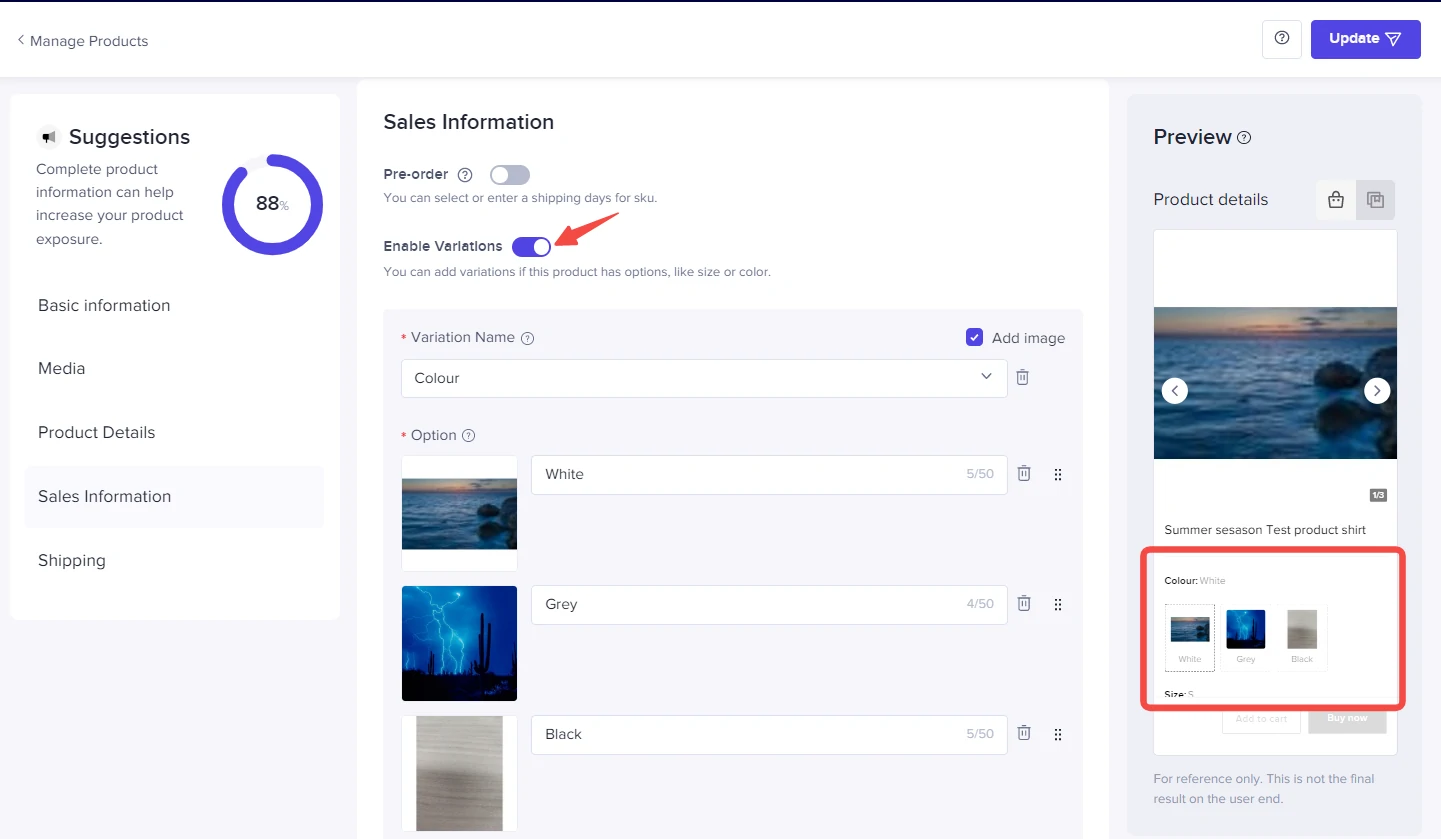Viewport: 1441px width, 839px height.
Task: Show previous preview image with left arrow
Action: (x=1175, y=391)
